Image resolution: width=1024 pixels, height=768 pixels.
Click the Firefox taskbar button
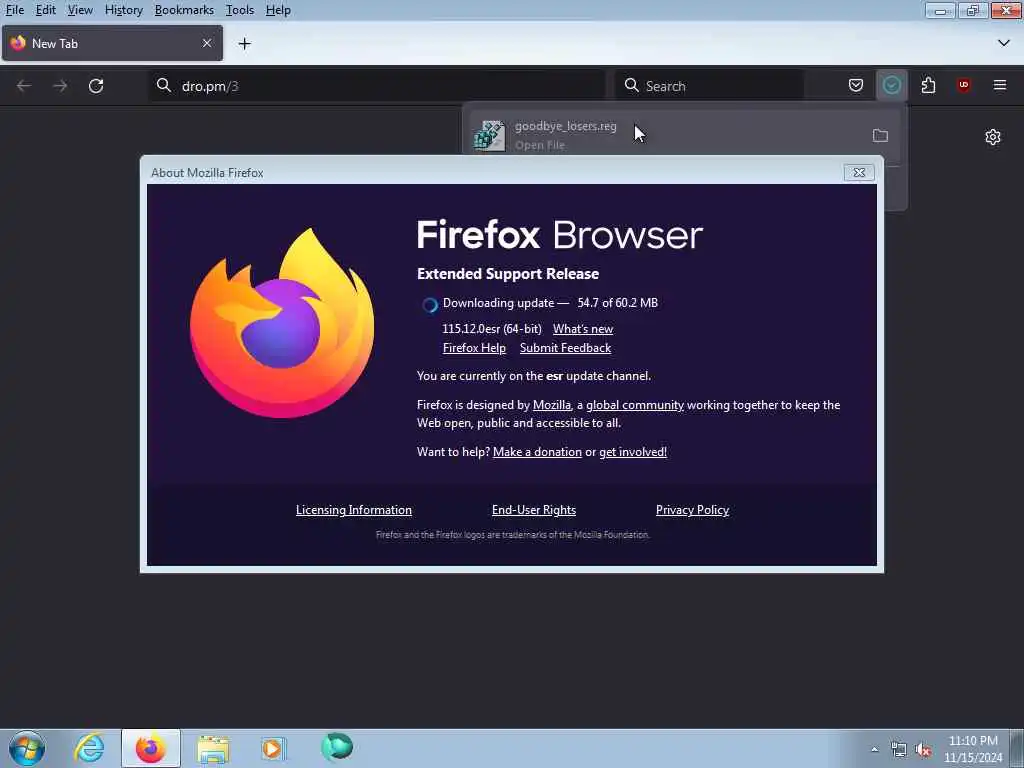click(150, 748)
